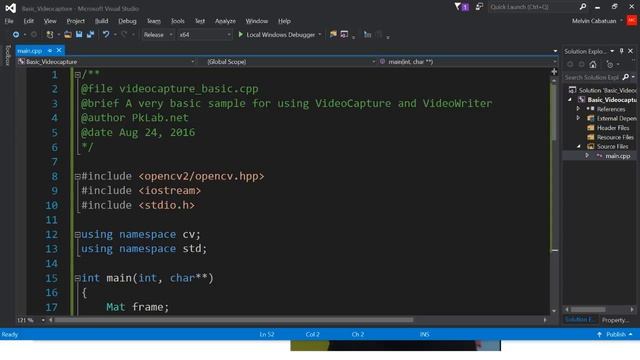Open the Build menu
This screenshot has height=360, width=640.
point(102,21)
